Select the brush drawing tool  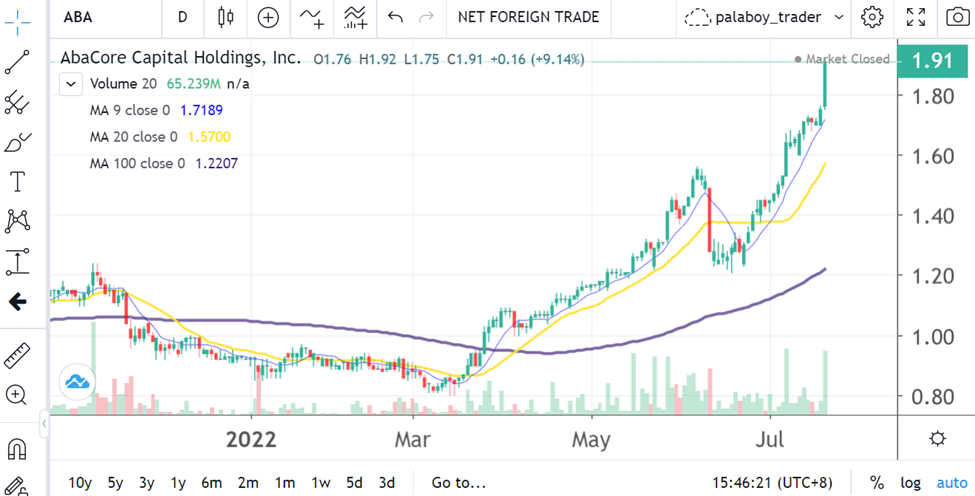pyautogui.click(x=17, y=142)
